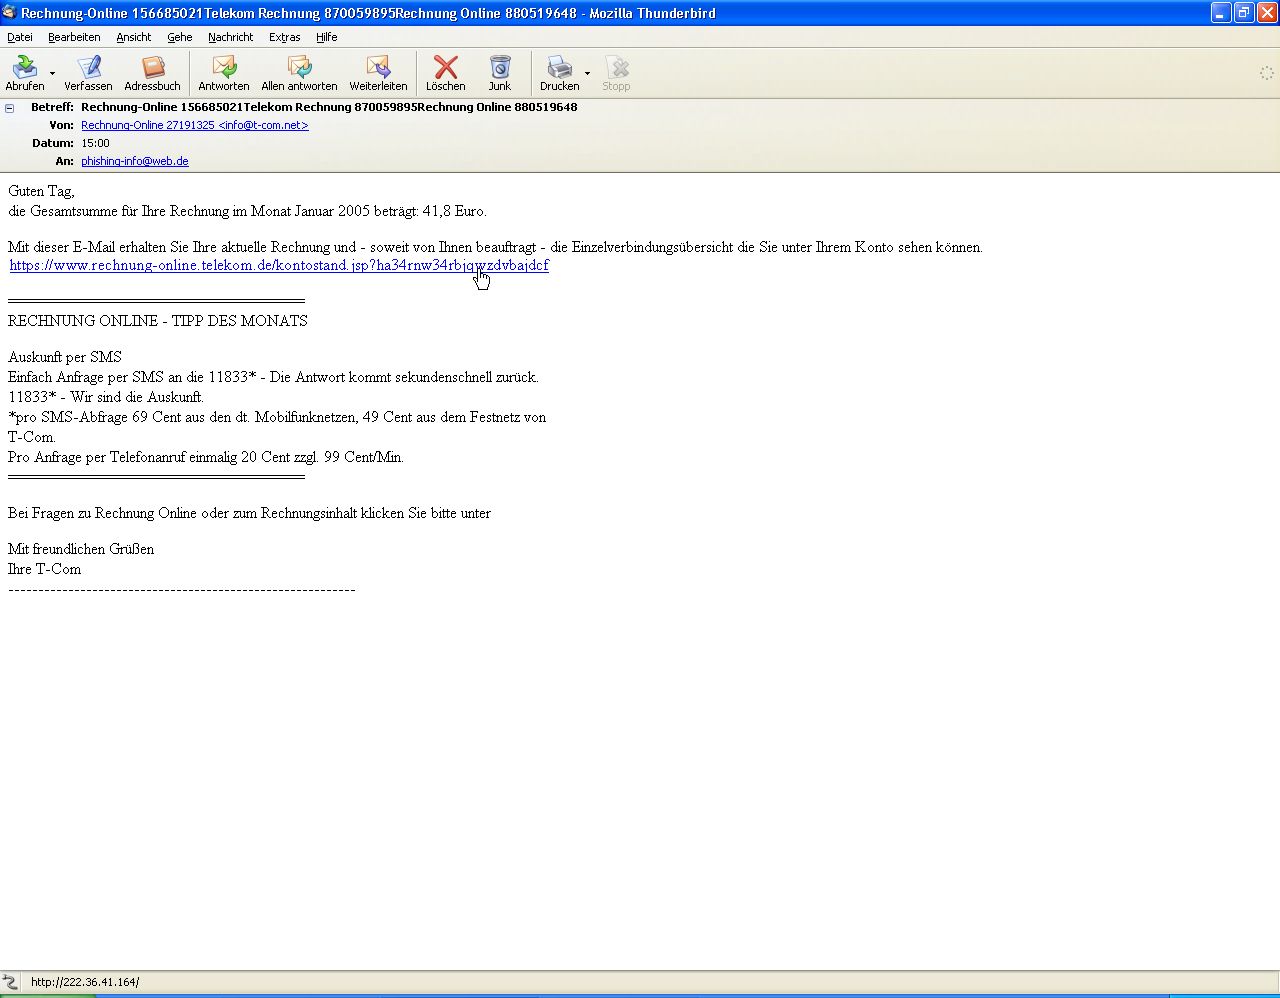Open the Drucken dropdown arrow

pyautogui.click(x=587, y=73)
